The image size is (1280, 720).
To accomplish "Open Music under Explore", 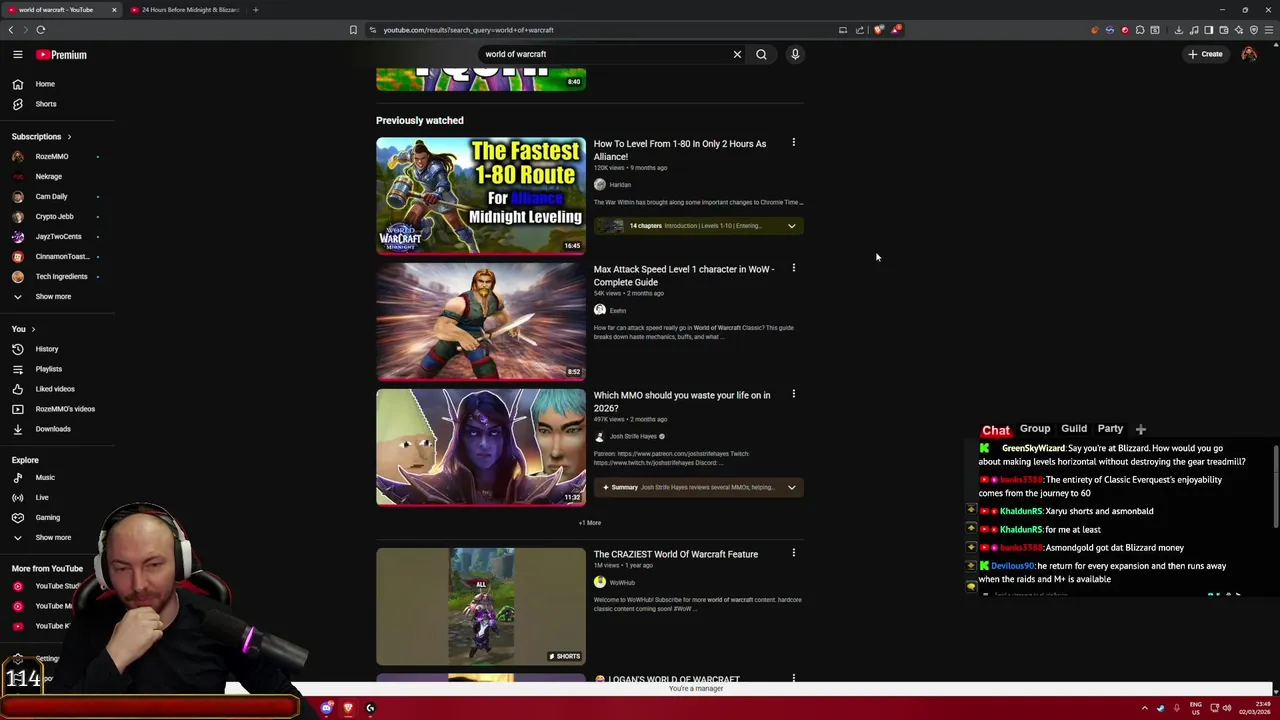I will 45,477.
